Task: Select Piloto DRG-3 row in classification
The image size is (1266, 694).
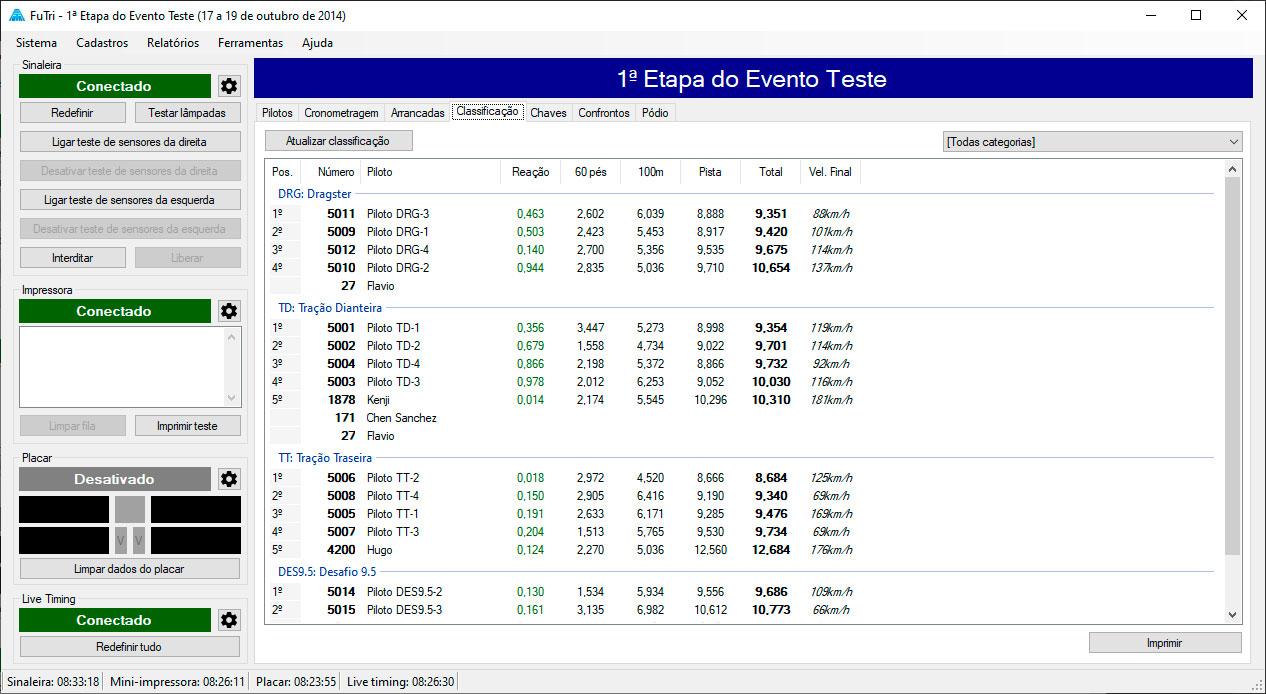Action: click(x=398, y=214)
